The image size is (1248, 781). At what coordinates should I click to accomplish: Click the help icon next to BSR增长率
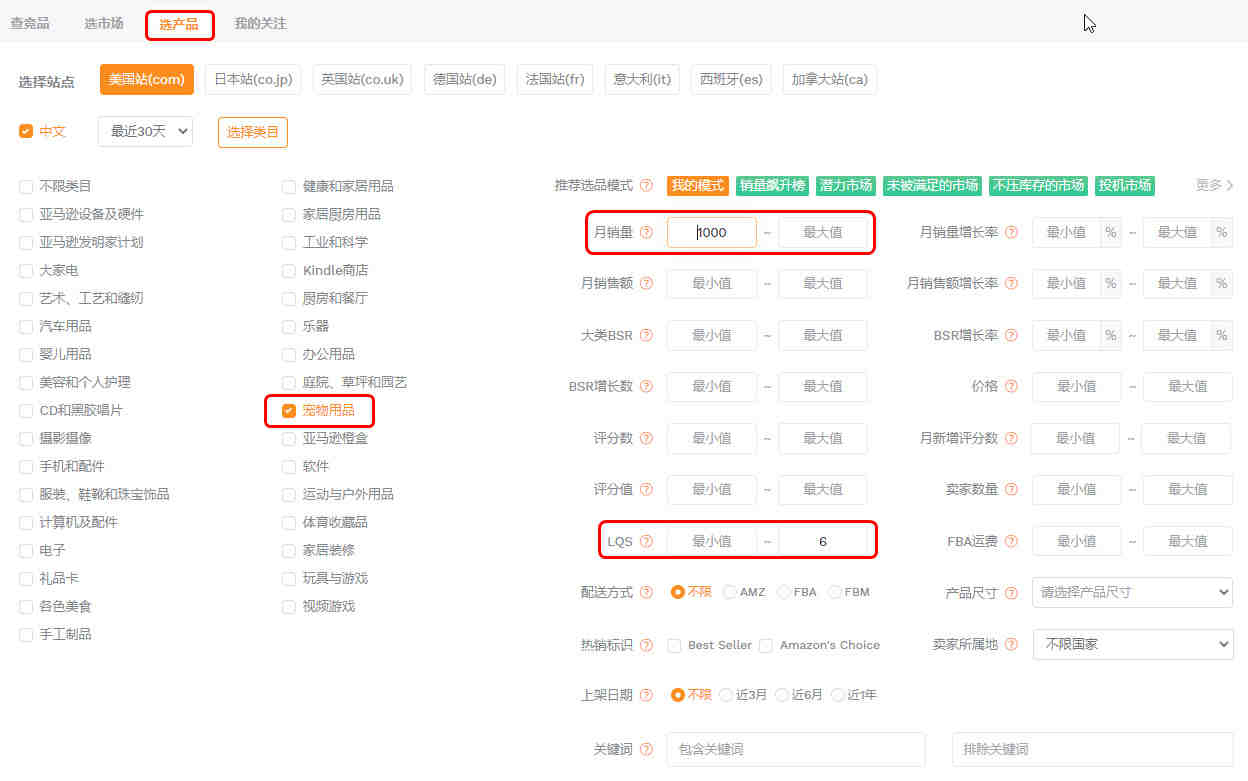[1011, 335]
